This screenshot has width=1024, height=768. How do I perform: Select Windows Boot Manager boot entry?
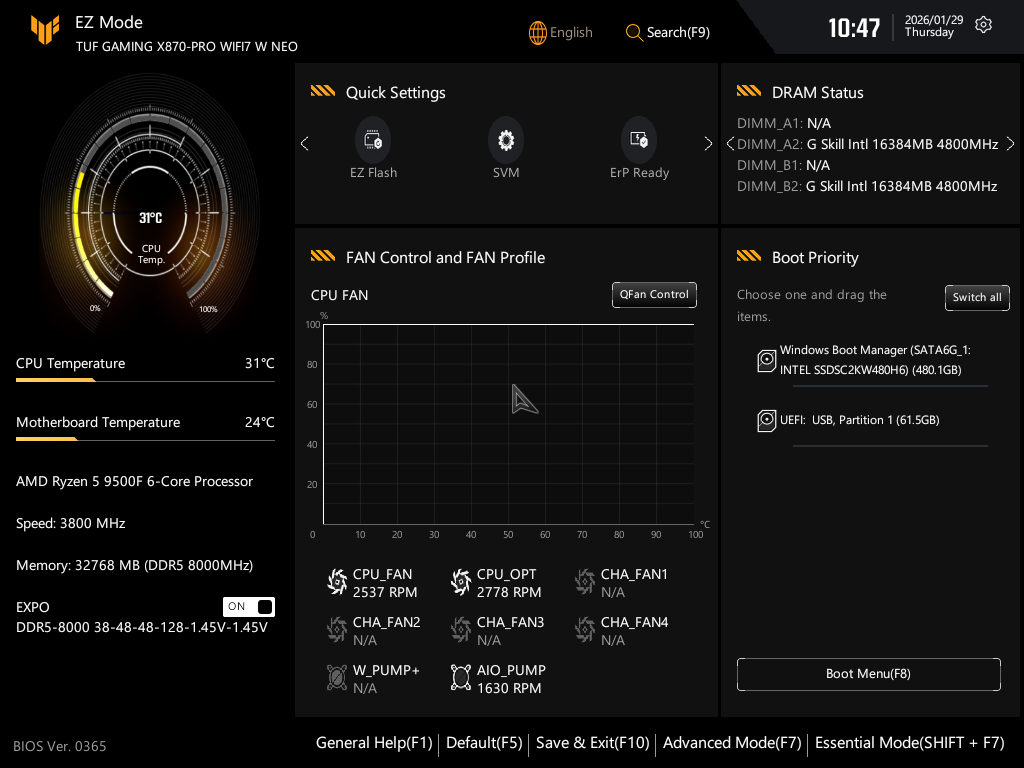(873, 360)
